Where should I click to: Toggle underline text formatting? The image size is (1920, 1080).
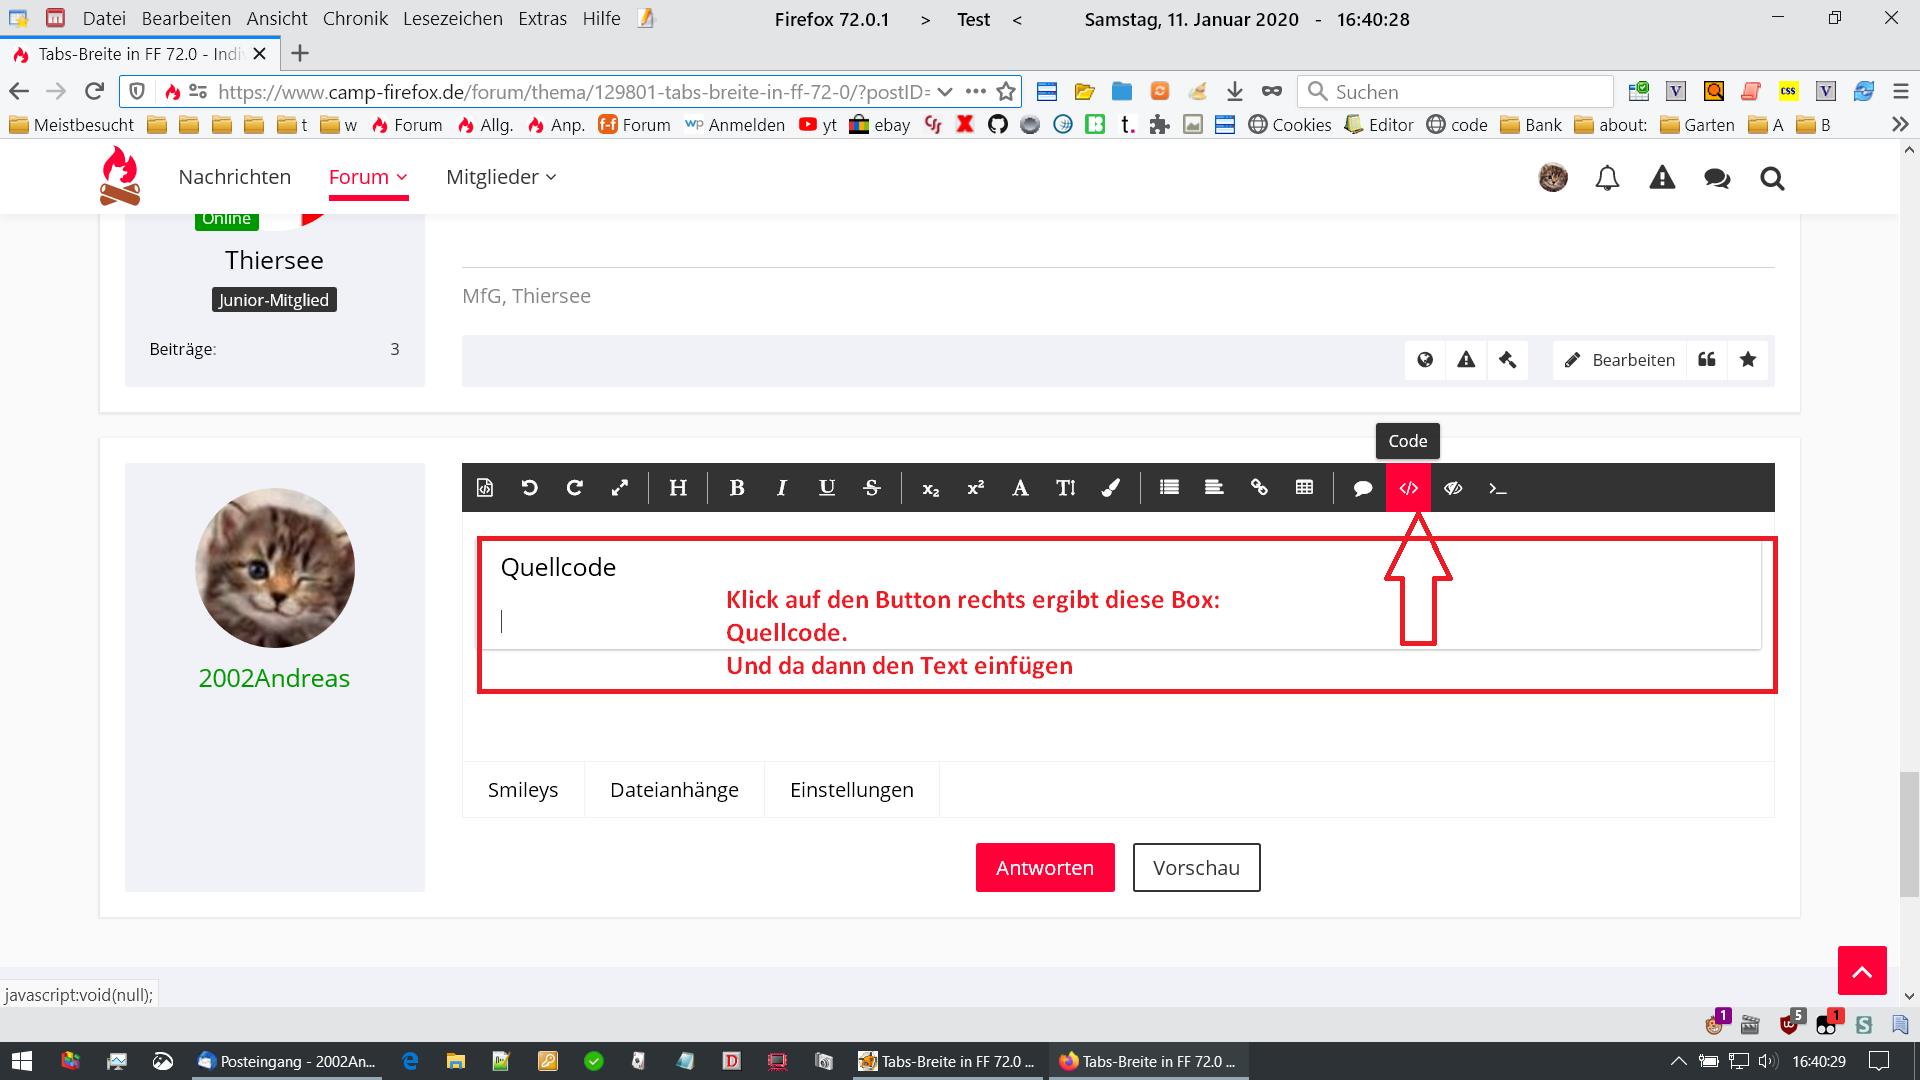(827, 488)
